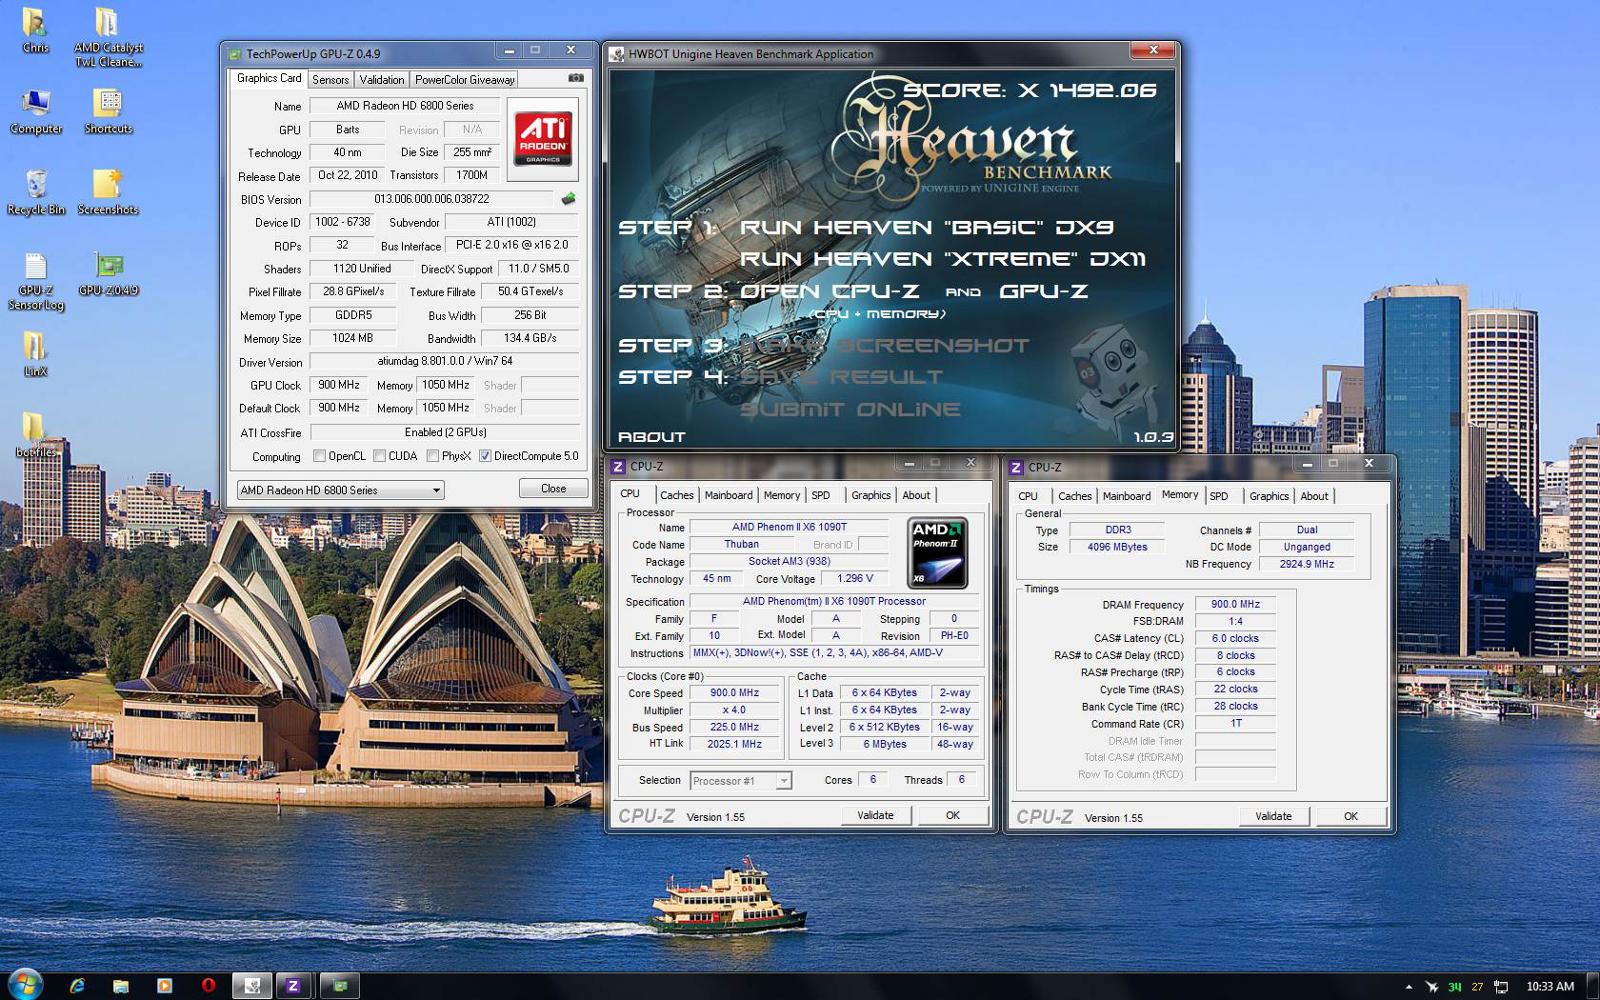Open Memory tab in left CPU-Z window

click(x=781, y=495)
